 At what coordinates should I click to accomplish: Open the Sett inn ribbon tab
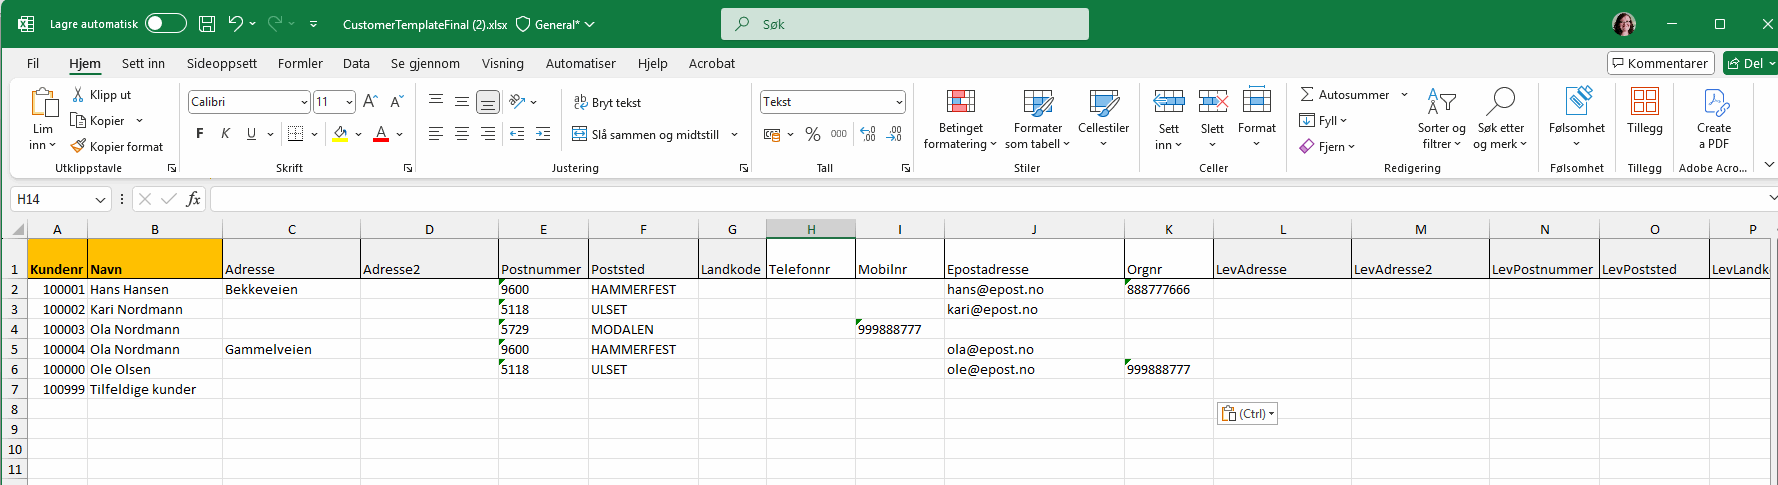point(143,63)
